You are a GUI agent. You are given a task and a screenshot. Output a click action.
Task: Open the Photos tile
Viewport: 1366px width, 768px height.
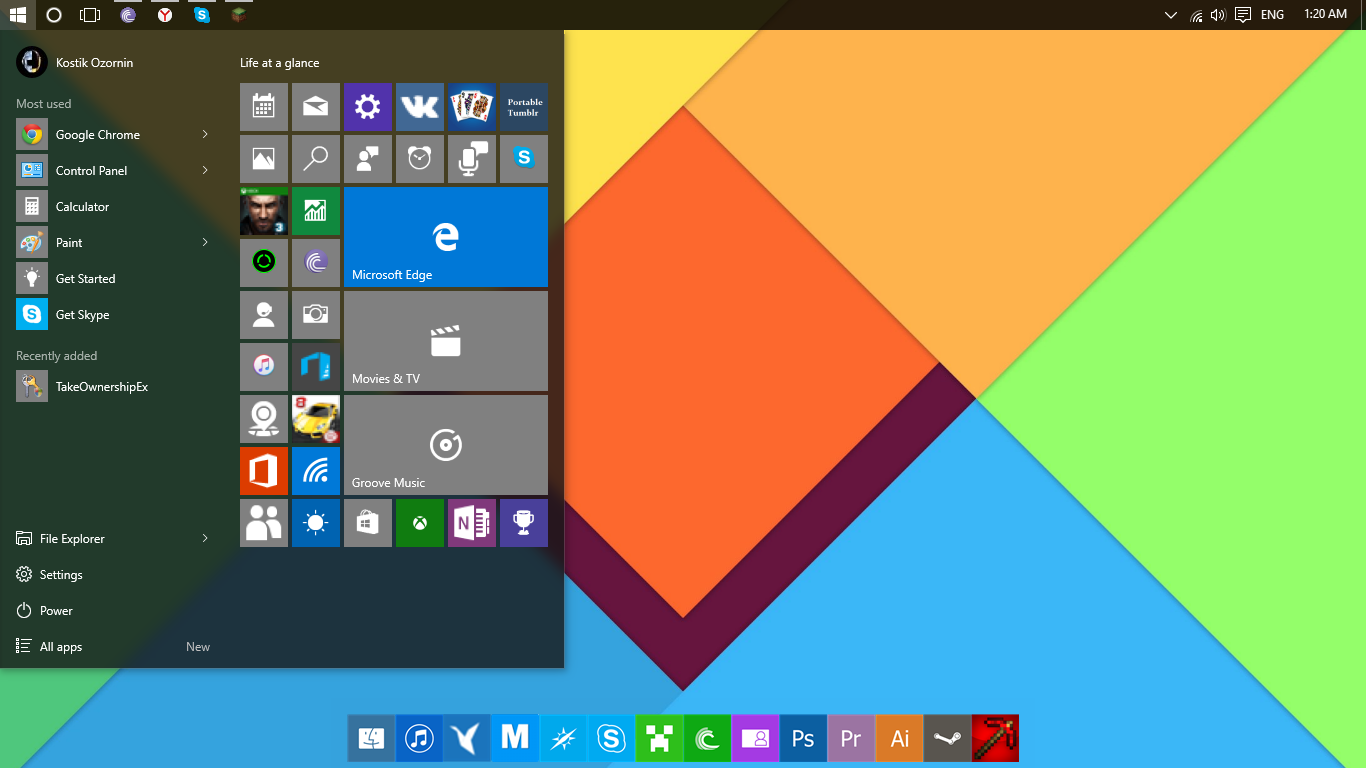click(264, 159)
